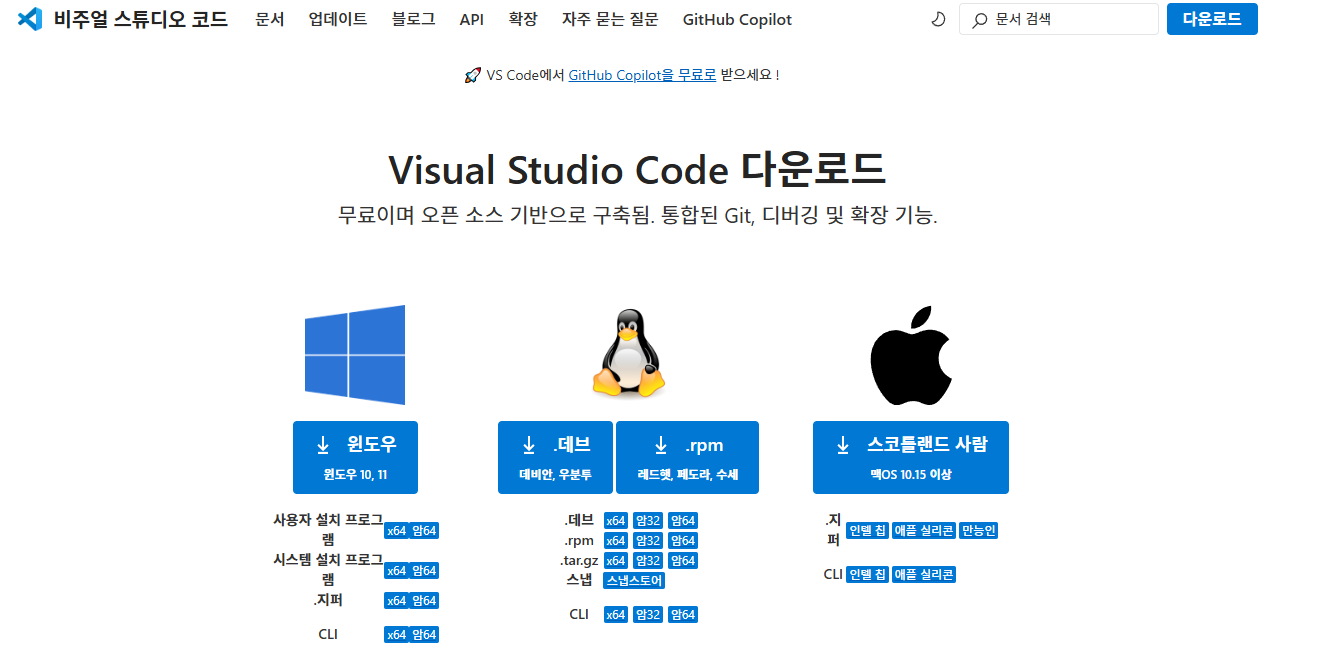
Task: Select 암64 for 시스템 설치 프로그램
Action: tap(424, 570)
